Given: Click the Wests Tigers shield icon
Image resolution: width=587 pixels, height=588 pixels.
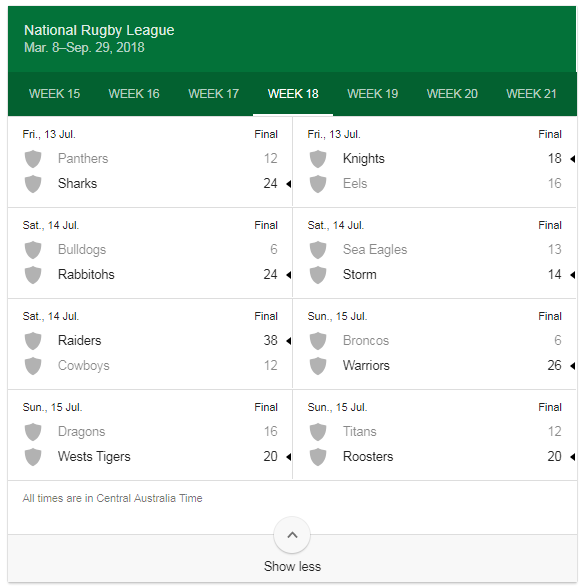Looking at the screenshot, I should 33,457.
